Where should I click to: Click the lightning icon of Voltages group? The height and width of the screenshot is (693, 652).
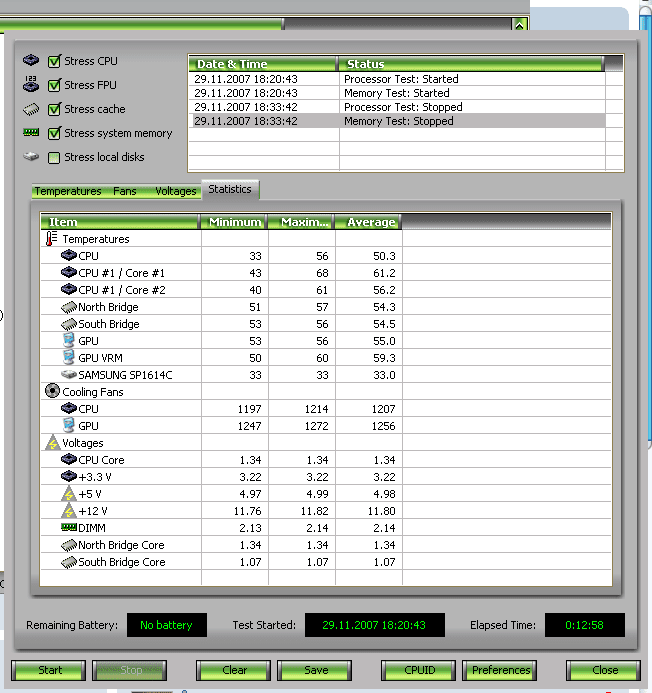(53, 442)
